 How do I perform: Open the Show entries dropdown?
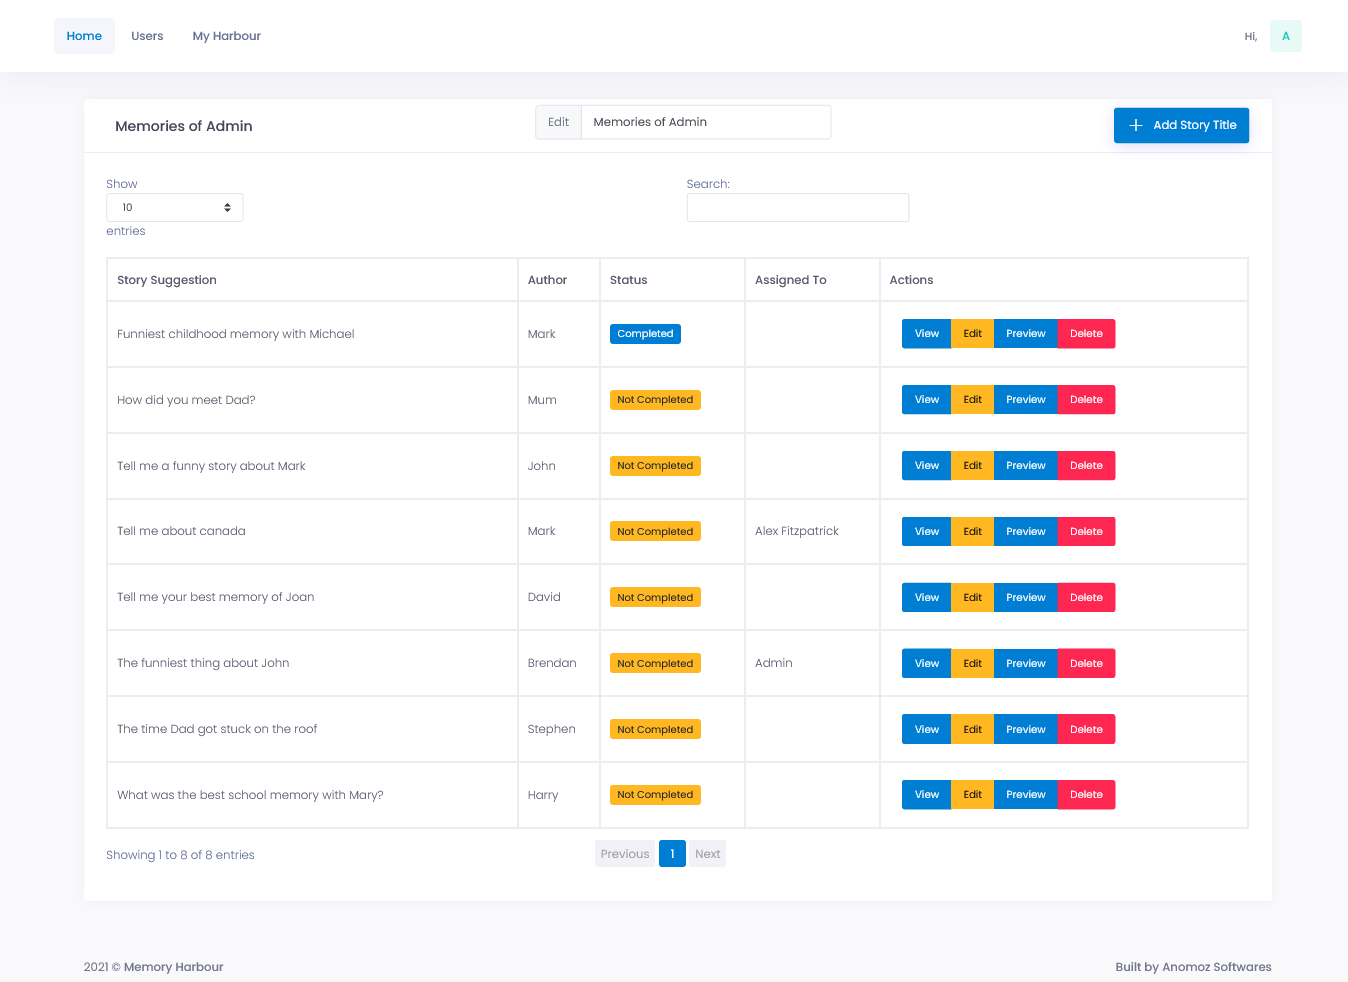pos(175,208)
